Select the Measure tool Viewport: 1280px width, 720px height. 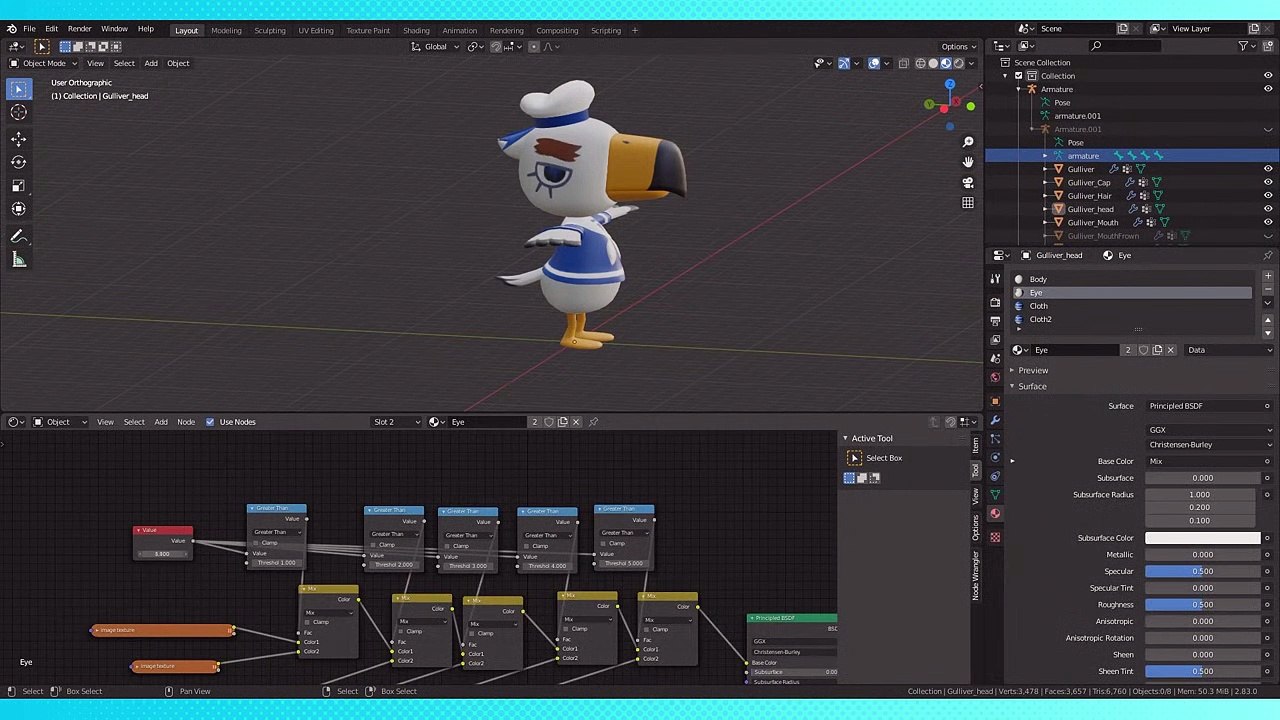click(x=18, y=260)
